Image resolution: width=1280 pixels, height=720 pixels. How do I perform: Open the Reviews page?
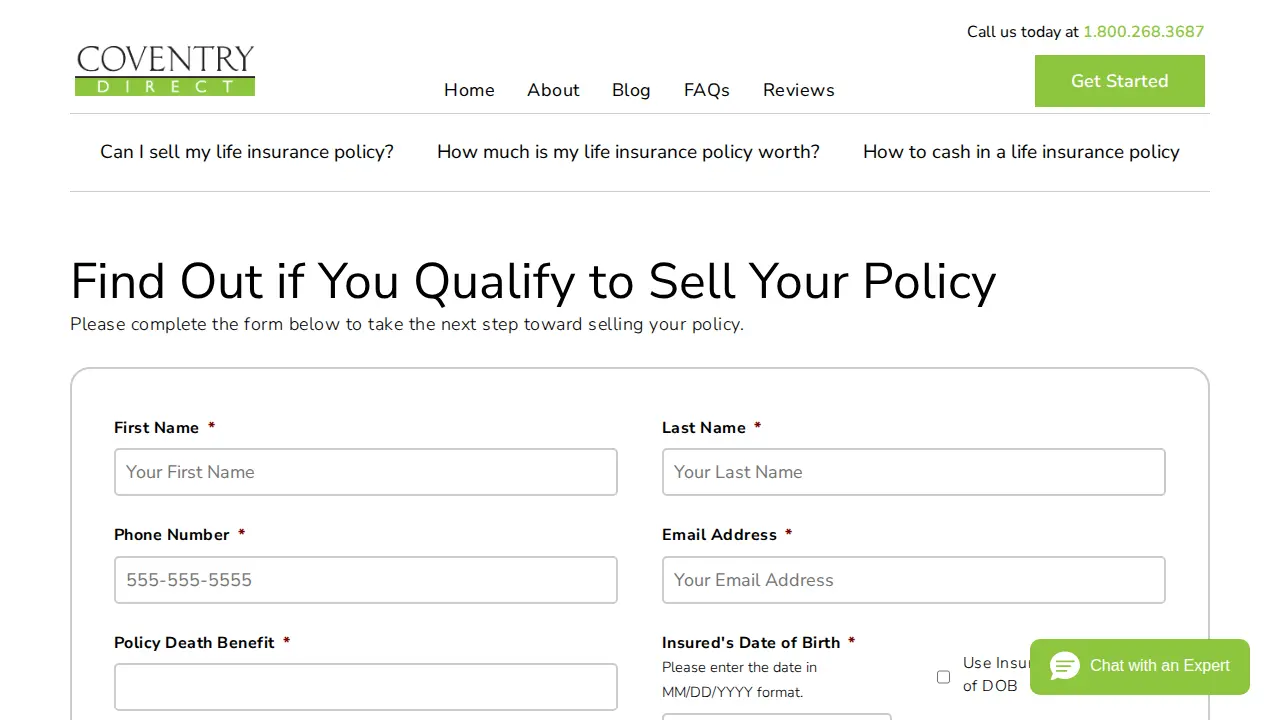pos(798,90)
